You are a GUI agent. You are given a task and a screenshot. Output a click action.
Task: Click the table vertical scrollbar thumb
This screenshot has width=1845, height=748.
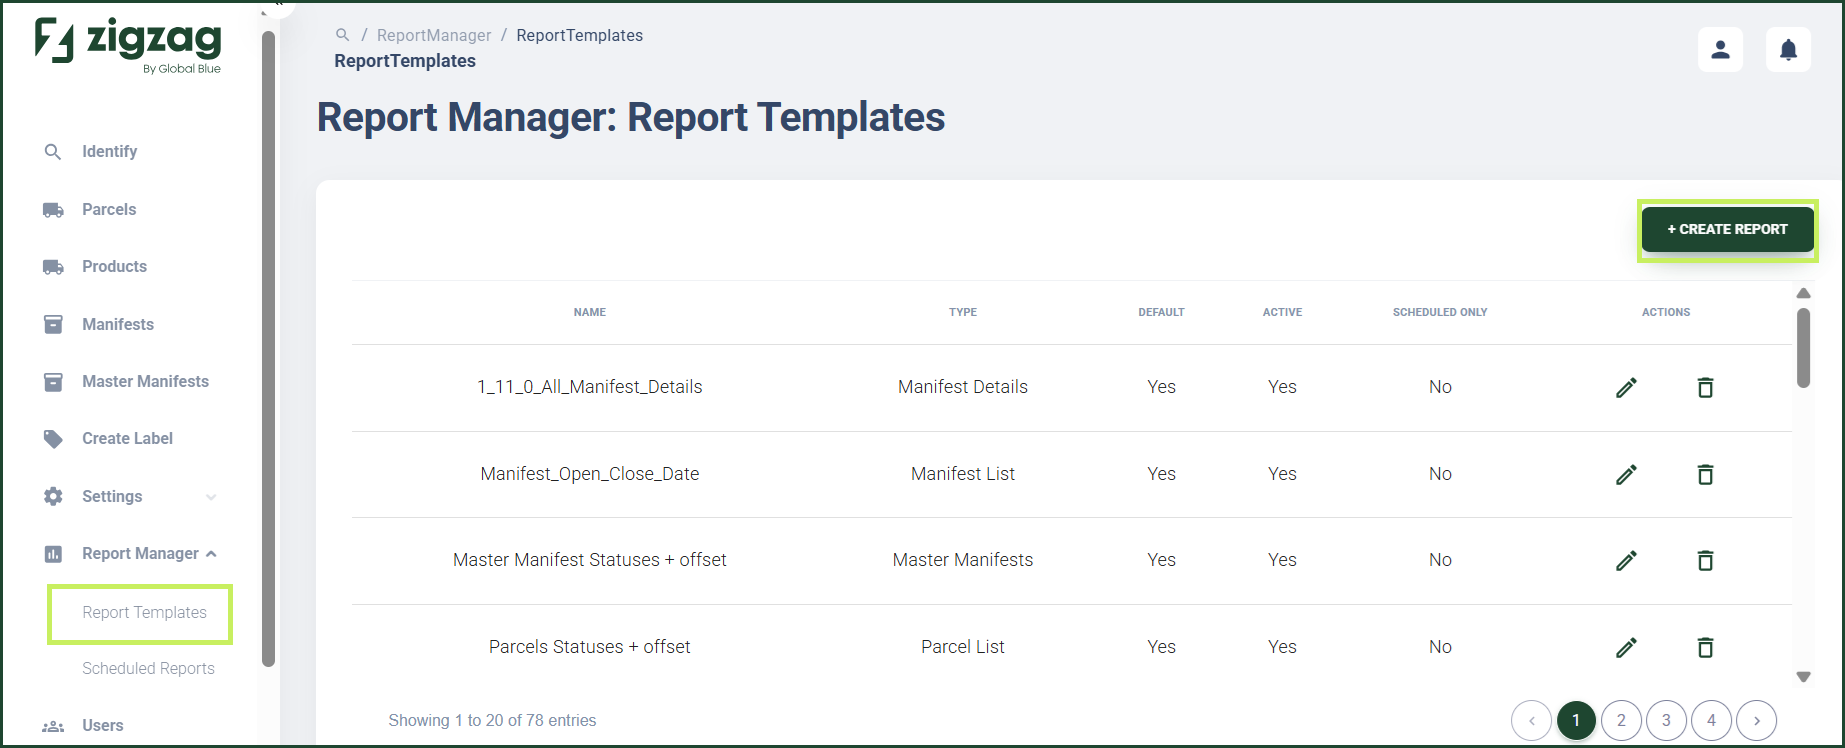pos(1803,347)
